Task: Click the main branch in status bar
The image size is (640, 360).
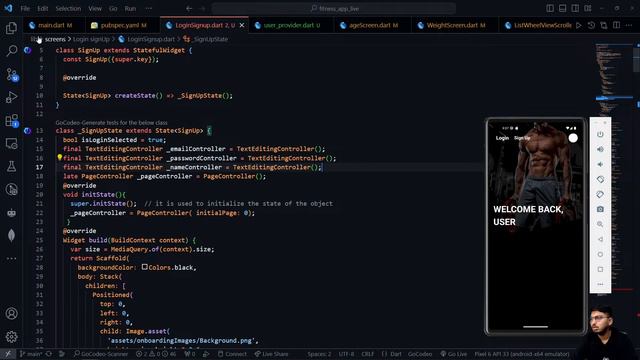Action: click(x=31, y=354)
